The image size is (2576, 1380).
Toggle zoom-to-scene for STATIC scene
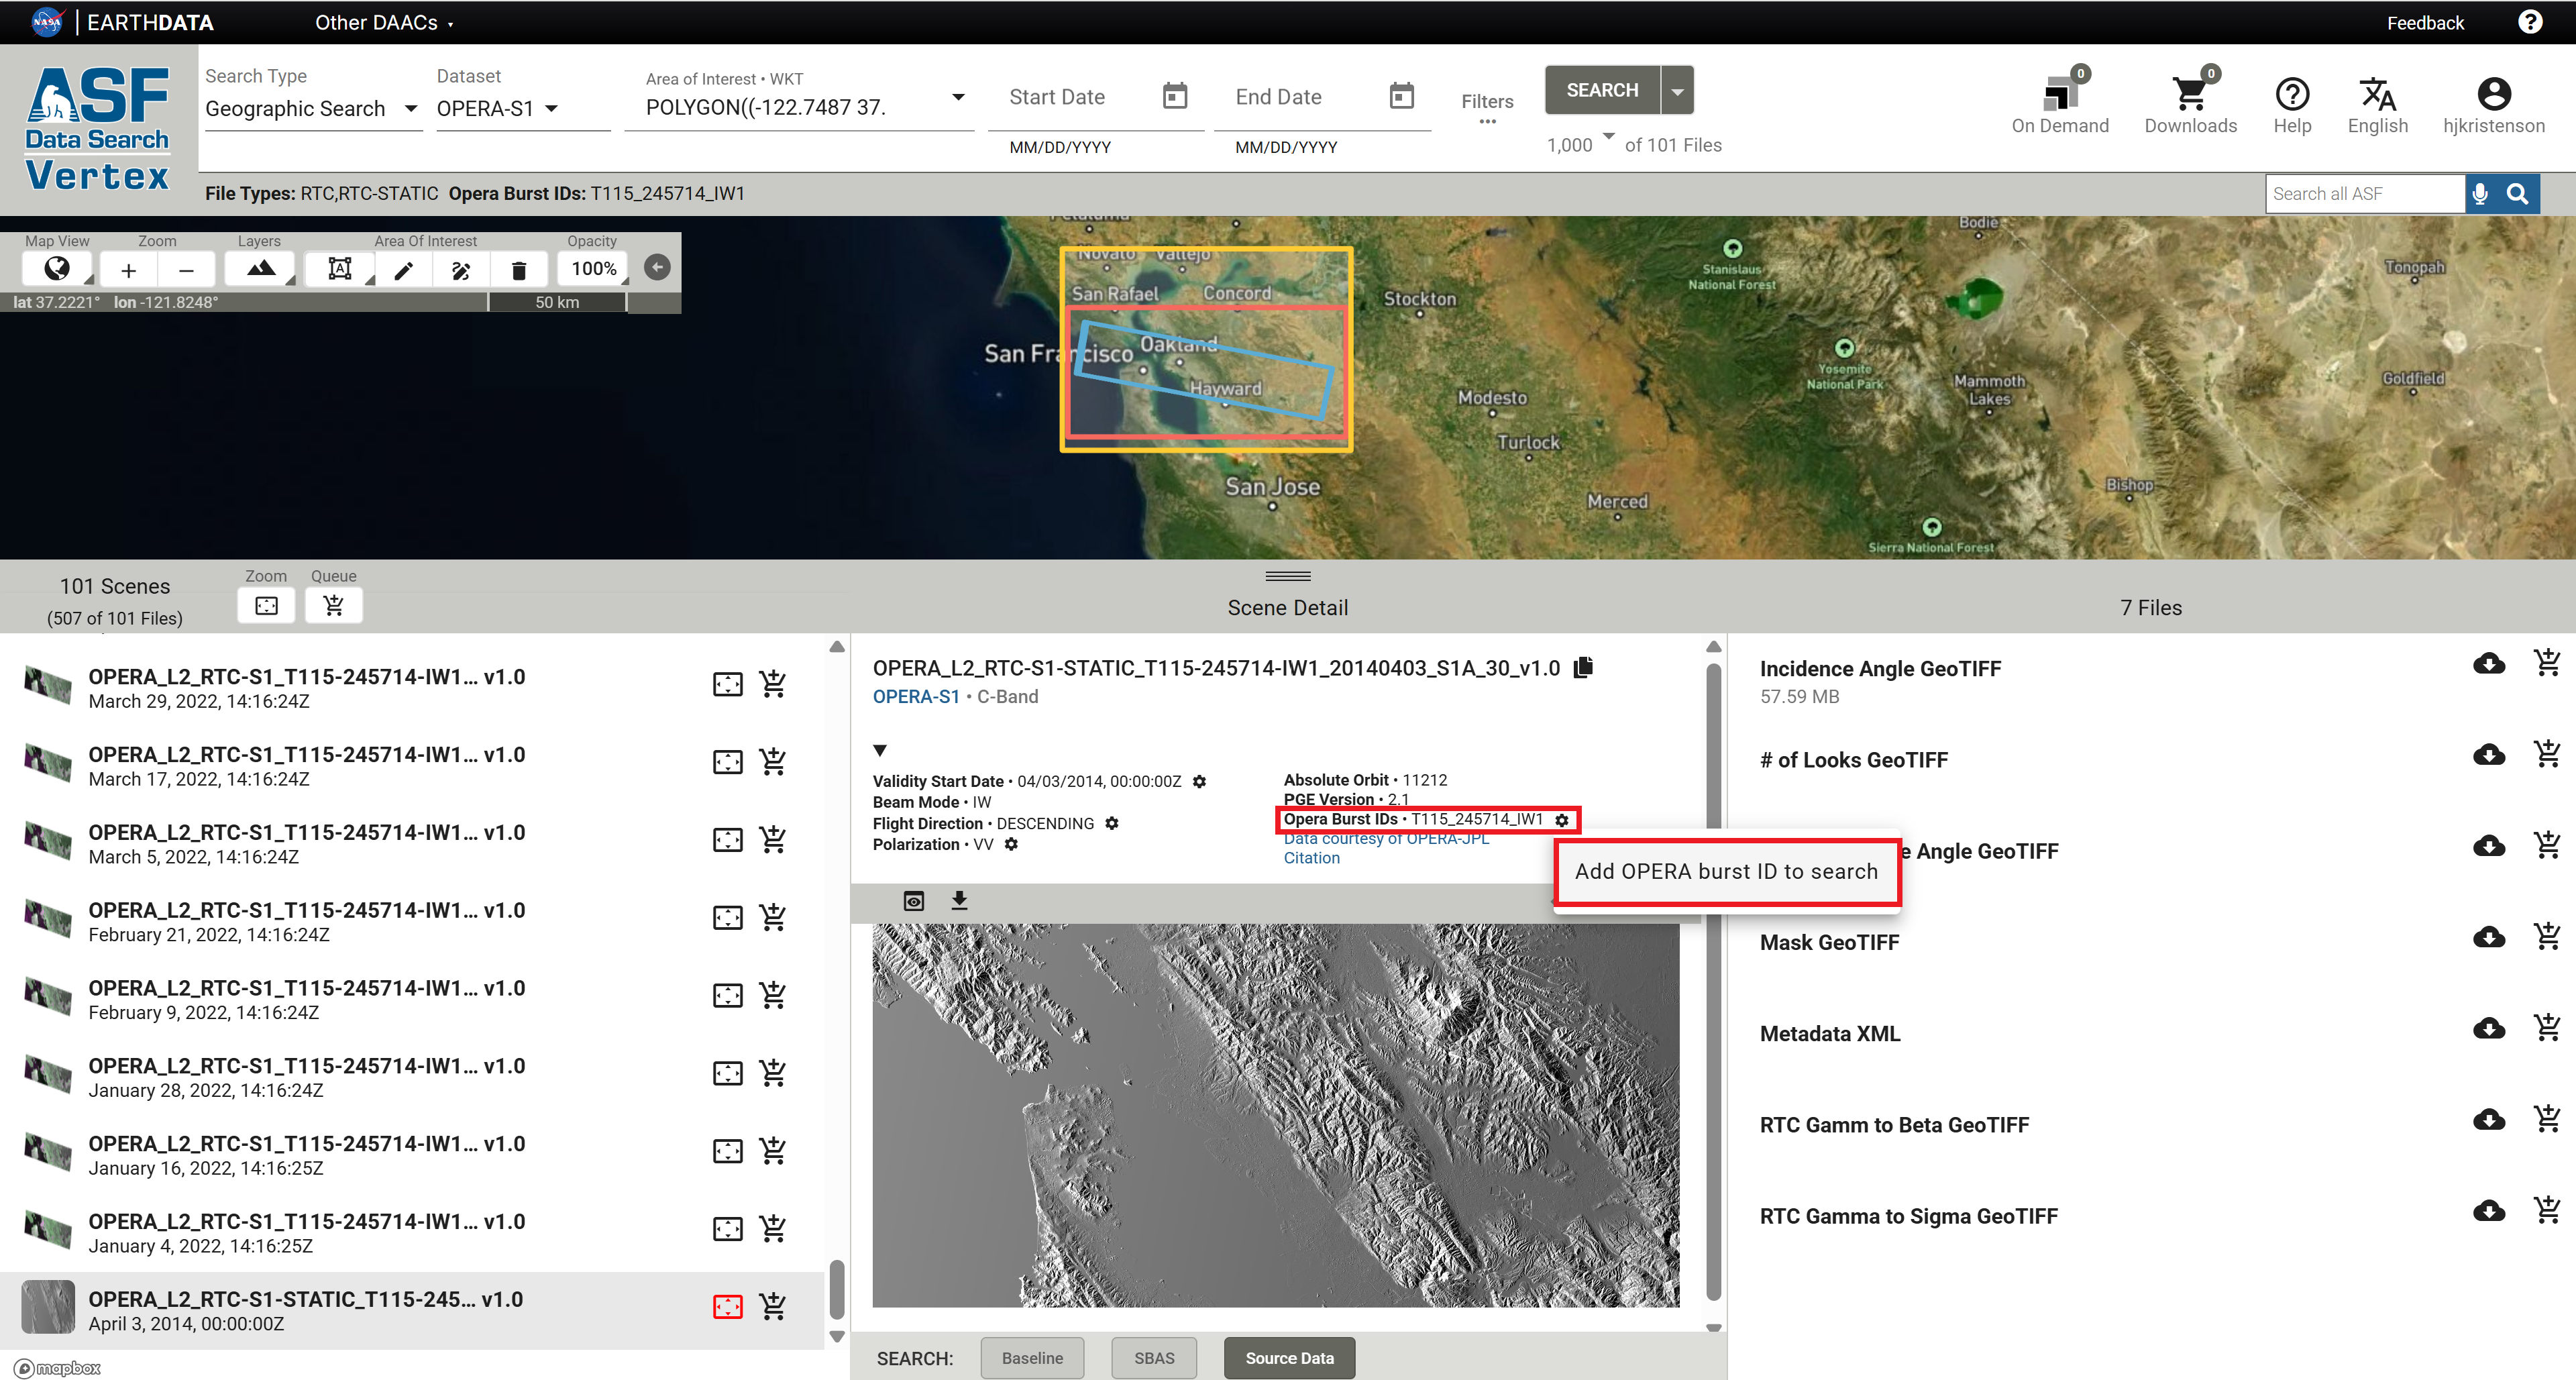point(727,1307)
